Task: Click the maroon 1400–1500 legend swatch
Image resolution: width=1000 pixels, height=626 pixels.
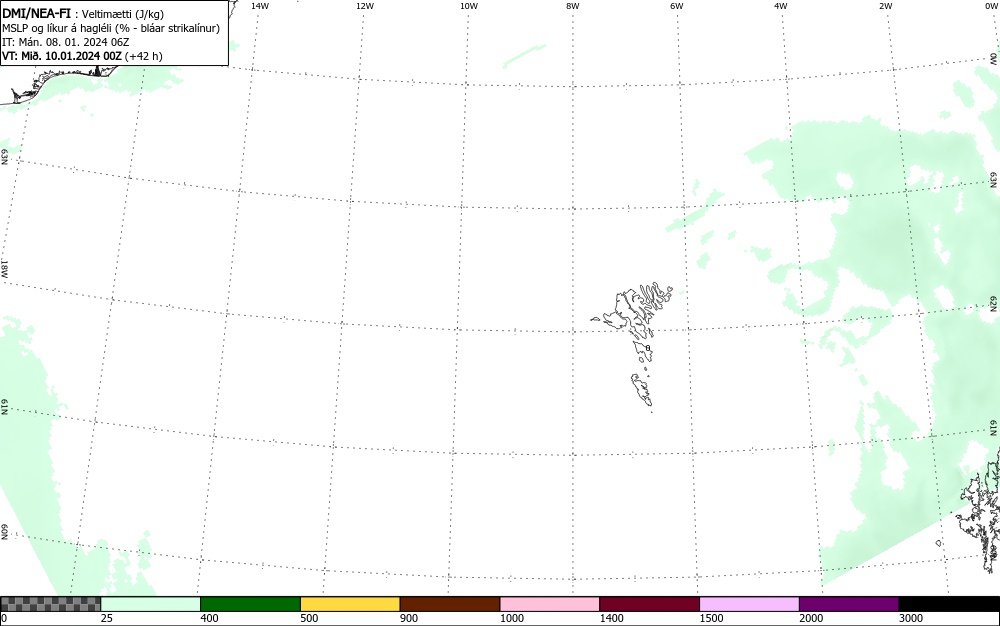Action: [x=649, y=604]
